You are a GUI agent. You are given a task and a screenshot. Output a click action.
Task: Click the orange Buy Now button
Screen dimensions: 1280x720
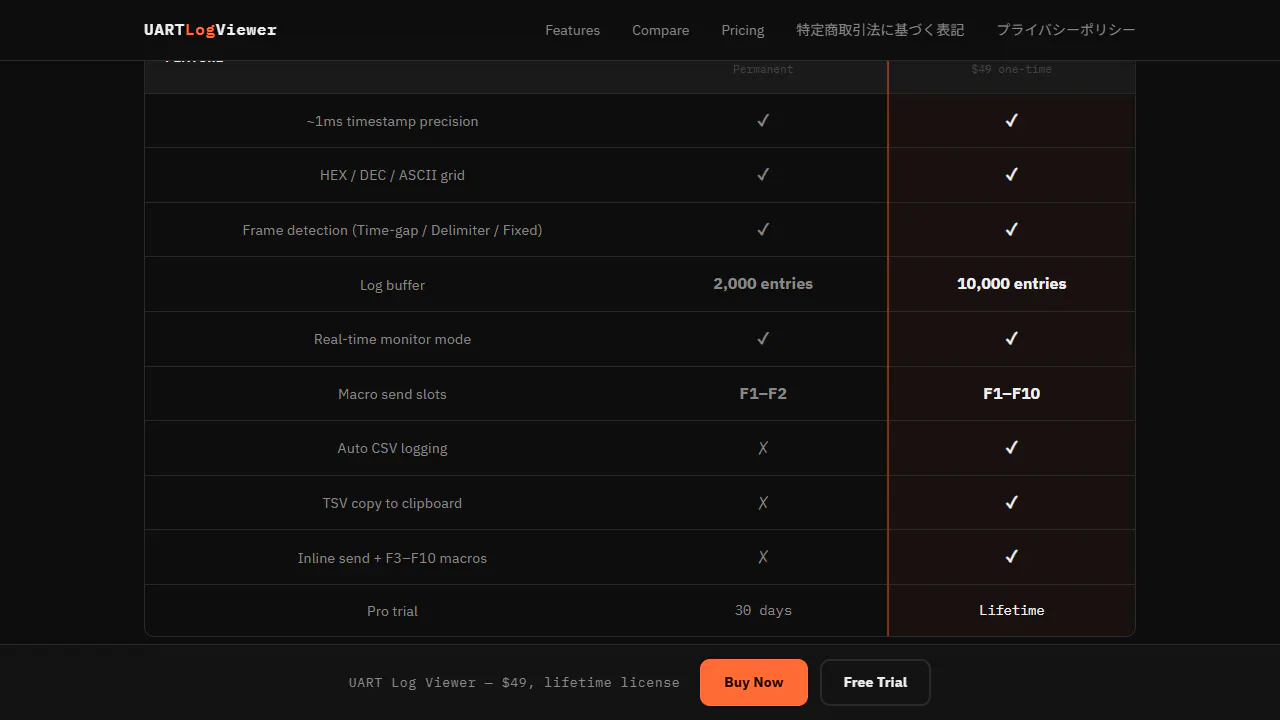coord(754,682)
